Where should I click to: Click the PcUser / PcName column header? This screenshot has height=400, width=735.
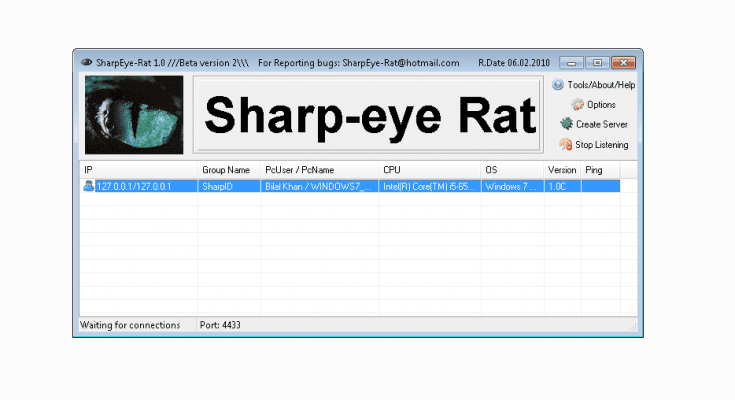319,171
